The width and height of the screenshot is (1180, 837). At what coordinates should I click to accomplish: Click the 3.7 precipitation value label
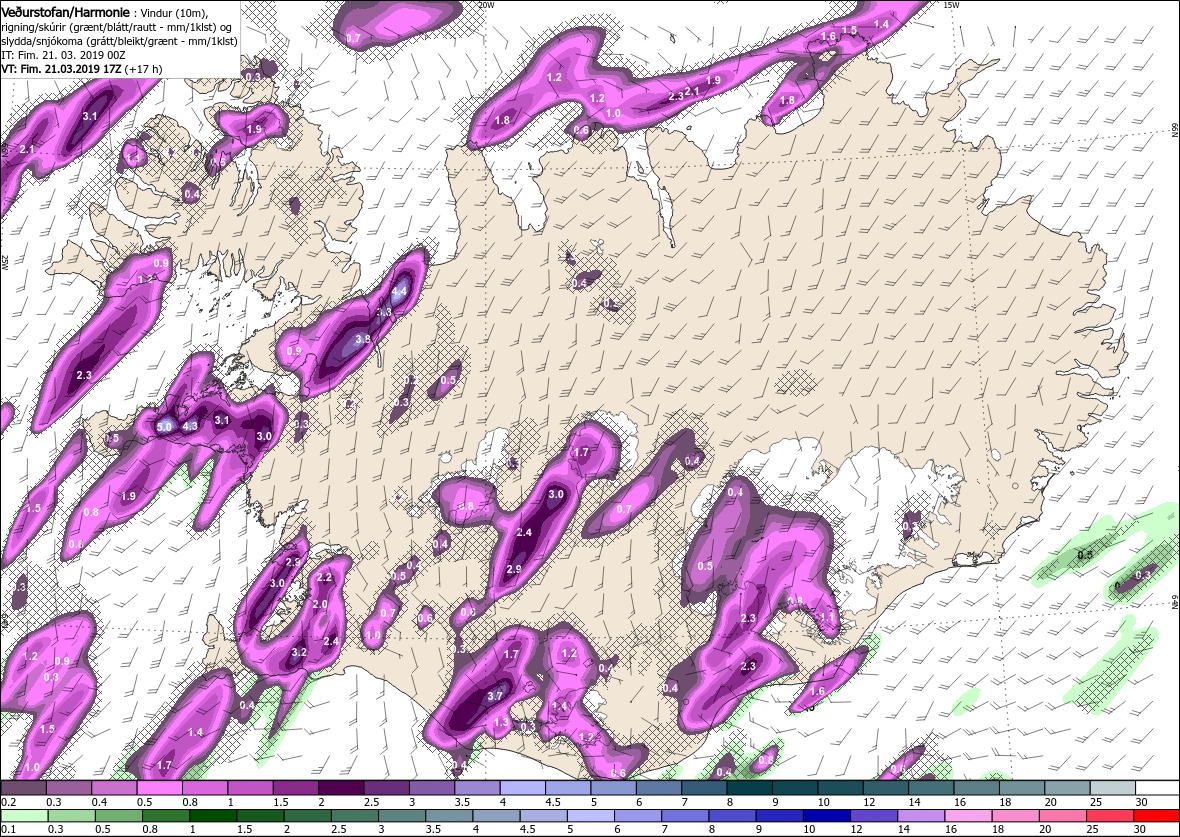(x=494, y=696)
